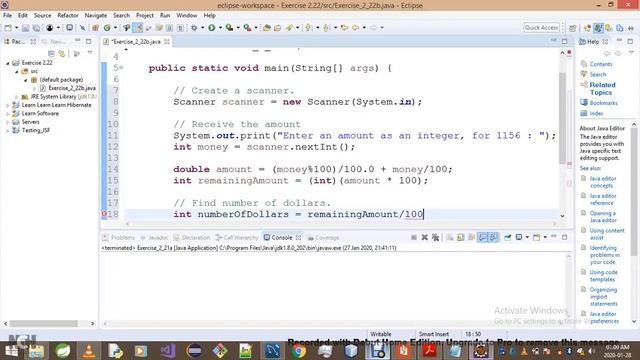Image resolution: width=640 pixels, height=360 pixels.
Task: Open Using code templates help link
Action: (x=603, y=276)
